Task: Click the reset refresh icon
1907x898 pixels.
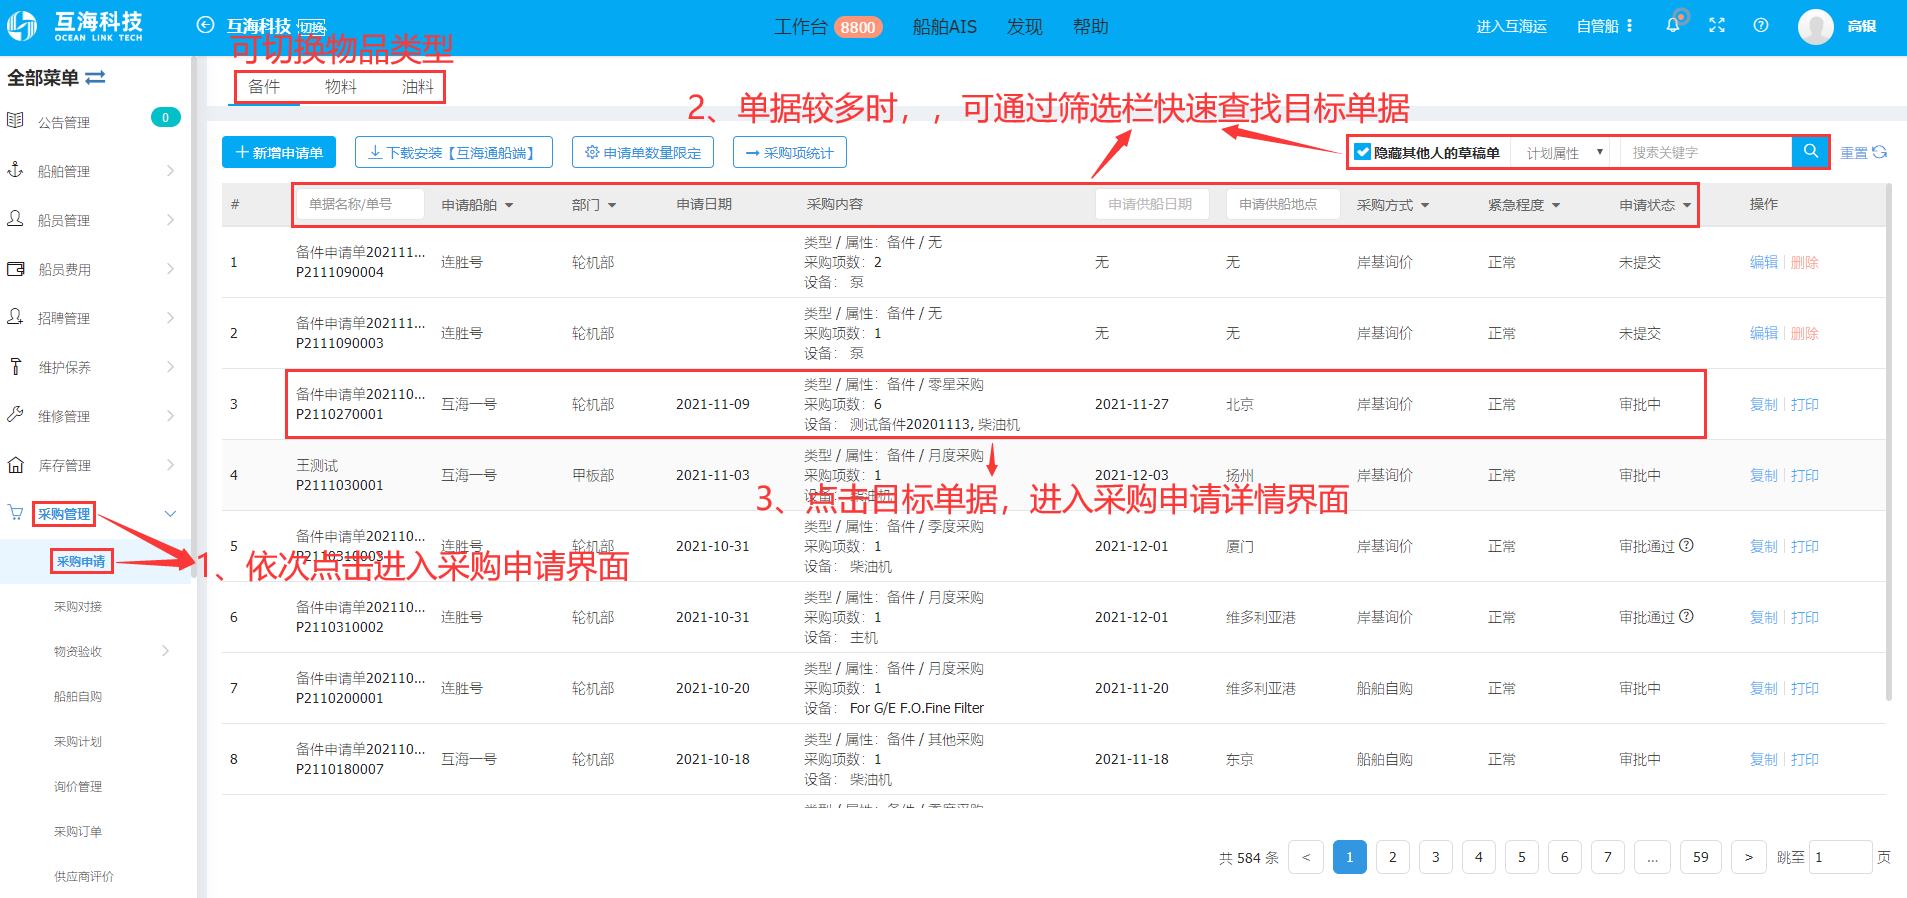Action: tap(1880, 152)
